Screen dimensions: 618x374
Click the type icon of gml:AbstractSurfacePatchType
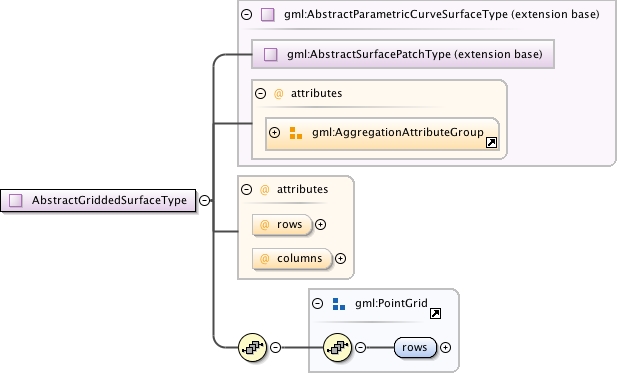point(270,54)
